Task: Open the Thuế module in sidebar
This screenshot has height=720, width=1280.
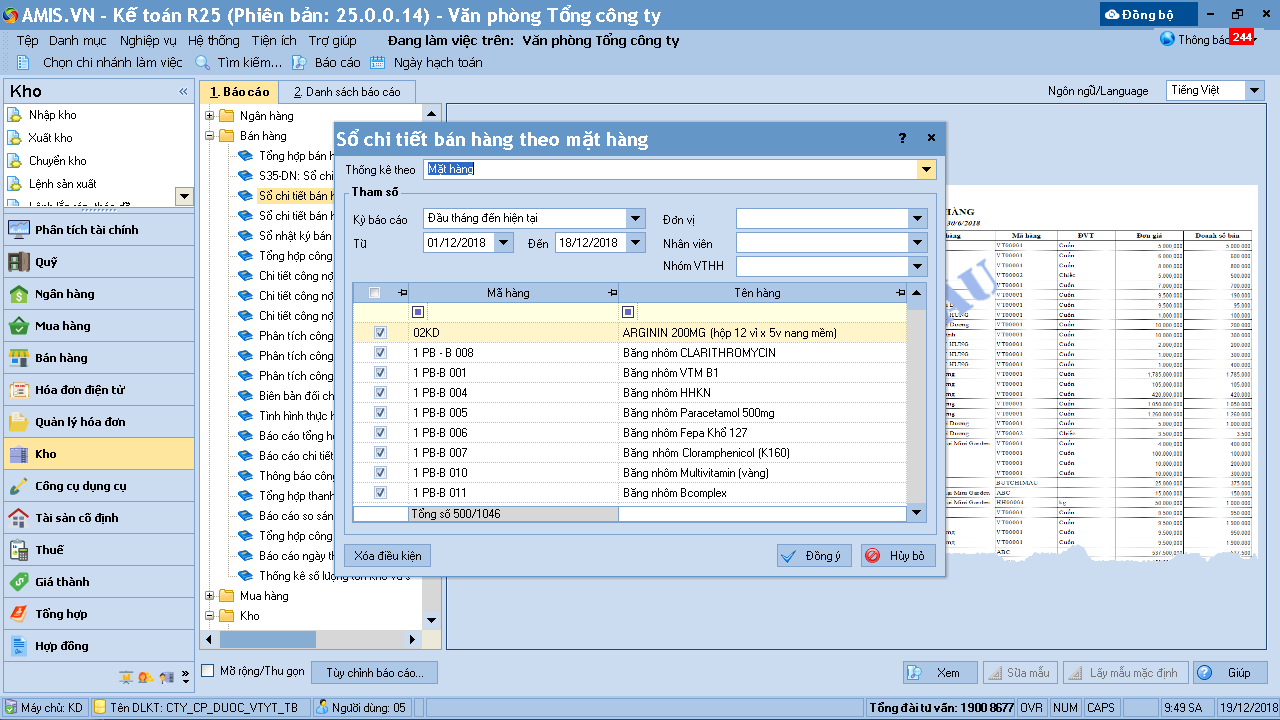Action: click(x=49, y=550)
